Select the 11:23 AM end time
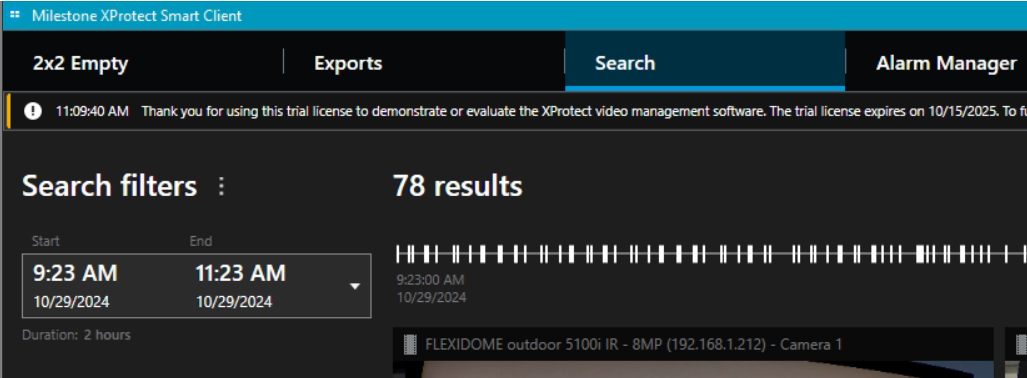Screen dimensions: 1027x378 coord(240,273)
